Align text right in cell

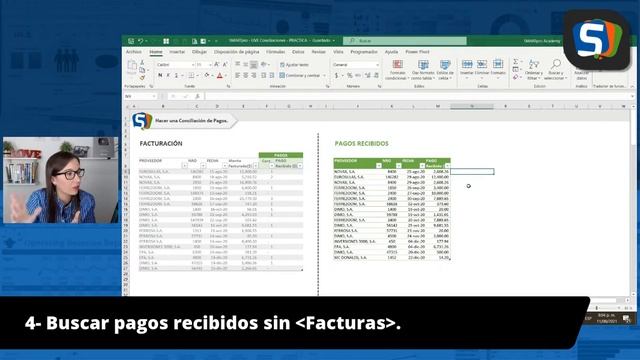(254, 76)
